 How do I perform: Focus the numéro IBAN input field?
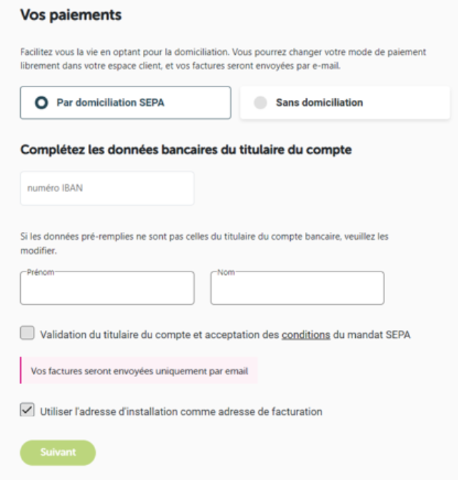(107, 188)
